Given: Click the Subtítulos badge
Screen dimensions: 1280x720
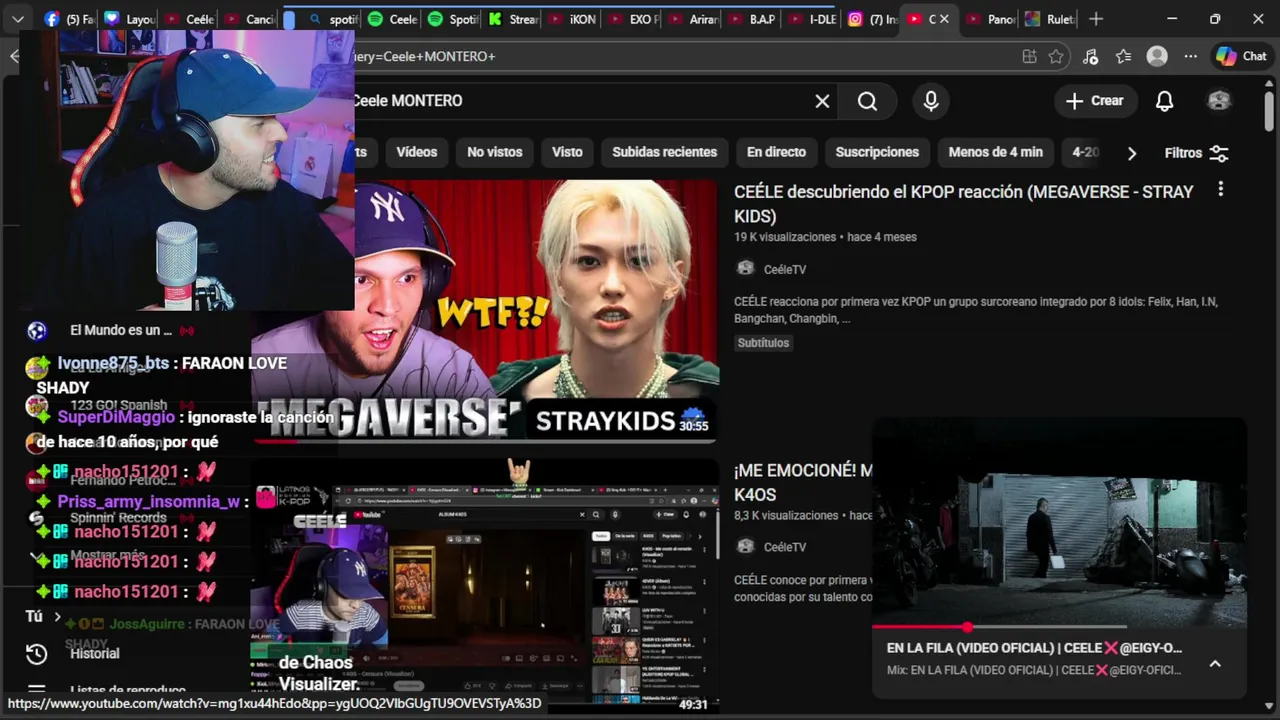Looking at the screenshot, I should point(763,343).
